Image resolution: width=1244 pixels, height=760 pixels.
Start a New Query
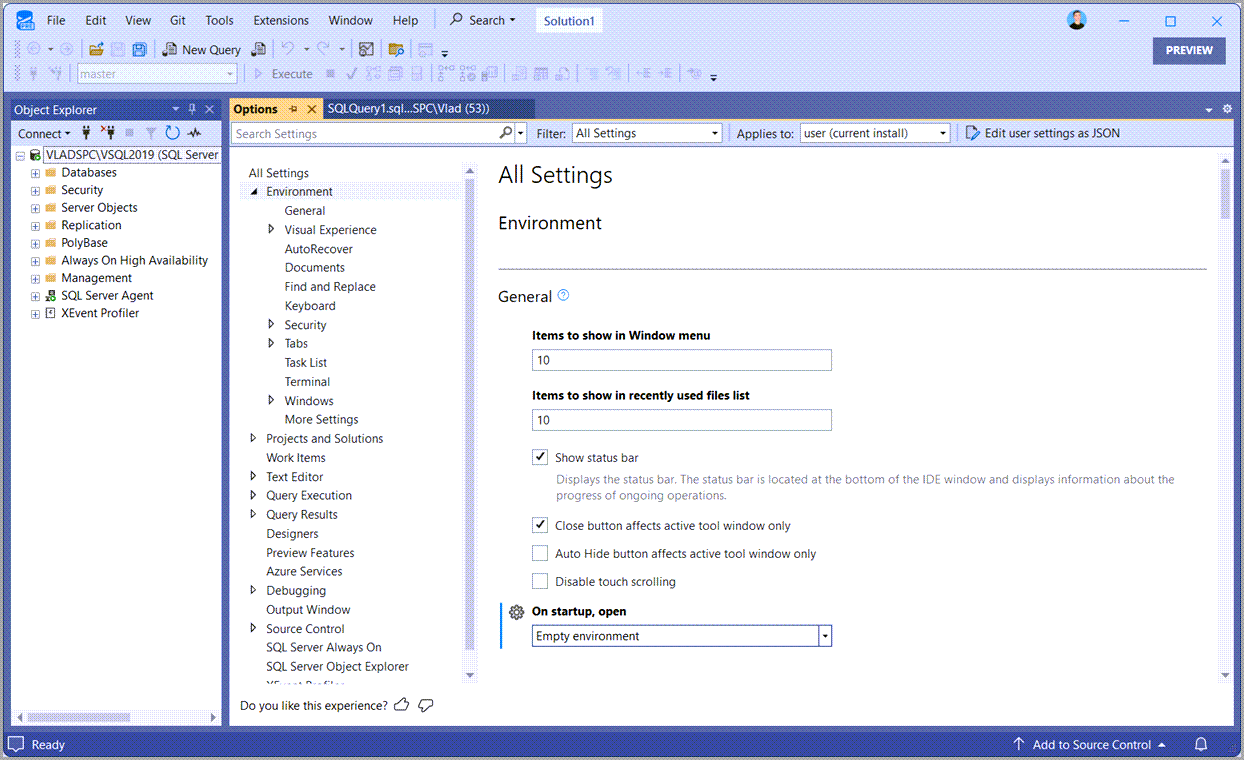(202, 49)
